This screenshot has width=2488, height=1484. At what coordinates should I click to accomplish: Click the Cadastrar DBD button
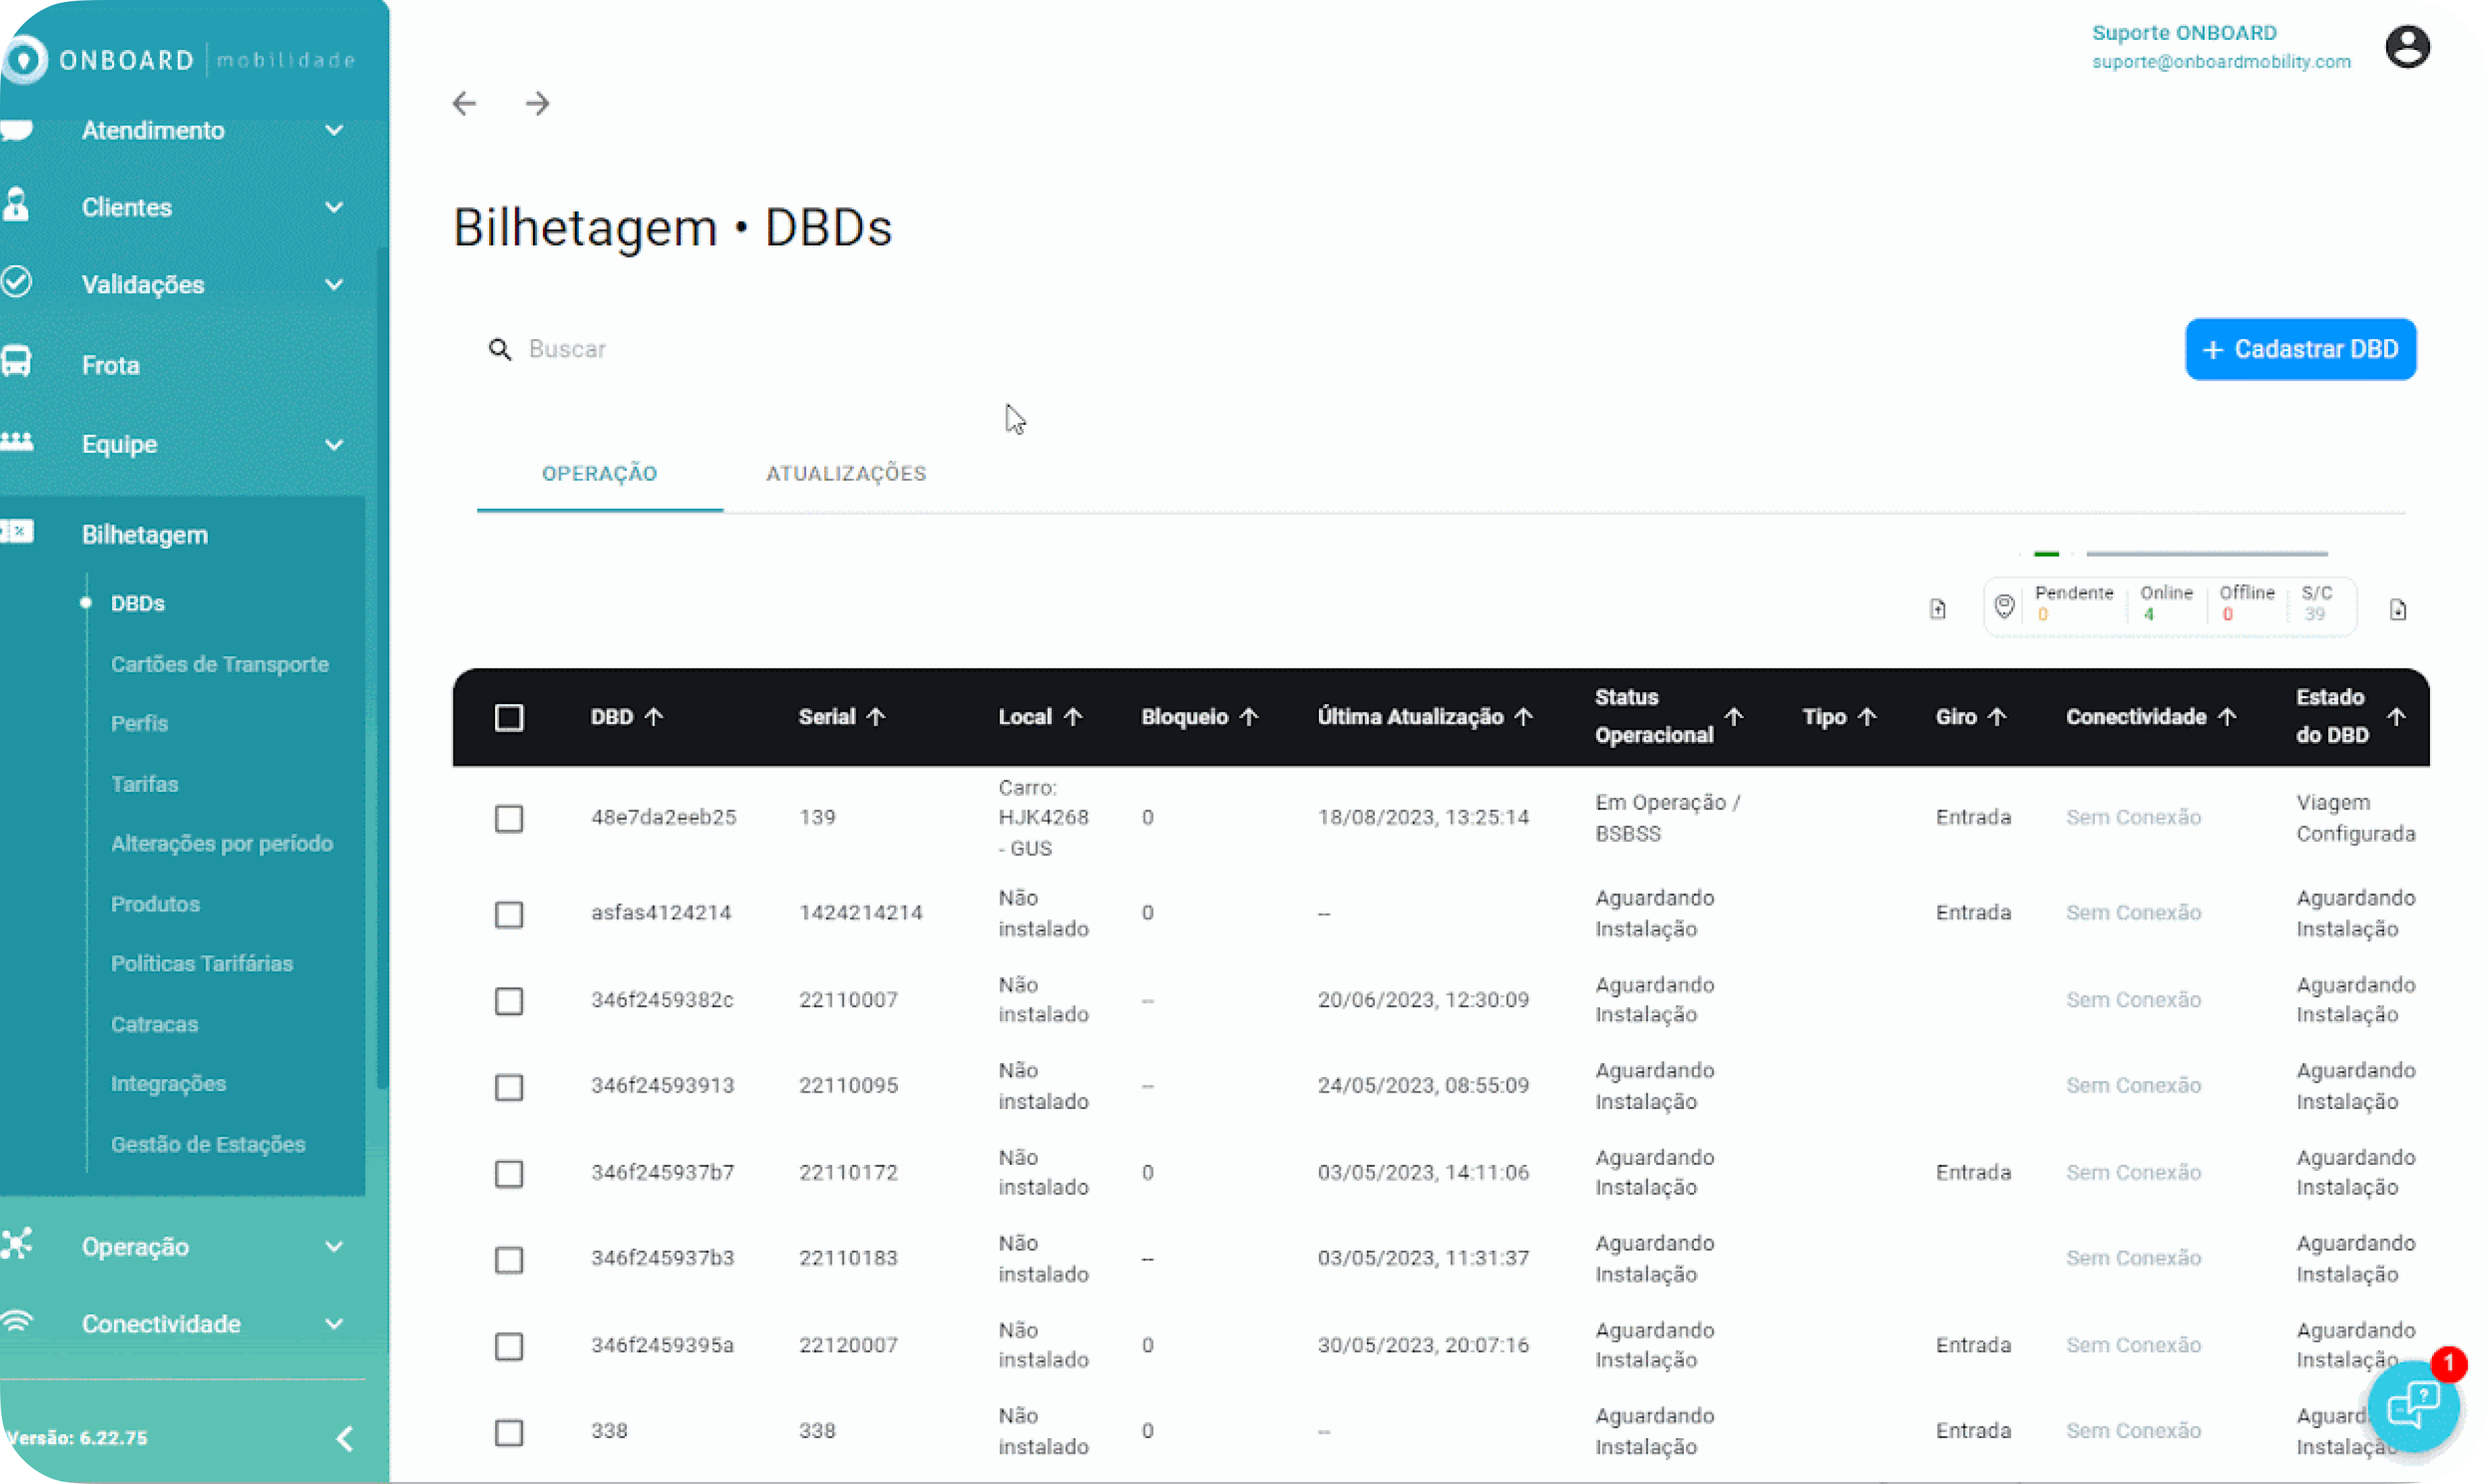click(2300, 349)
